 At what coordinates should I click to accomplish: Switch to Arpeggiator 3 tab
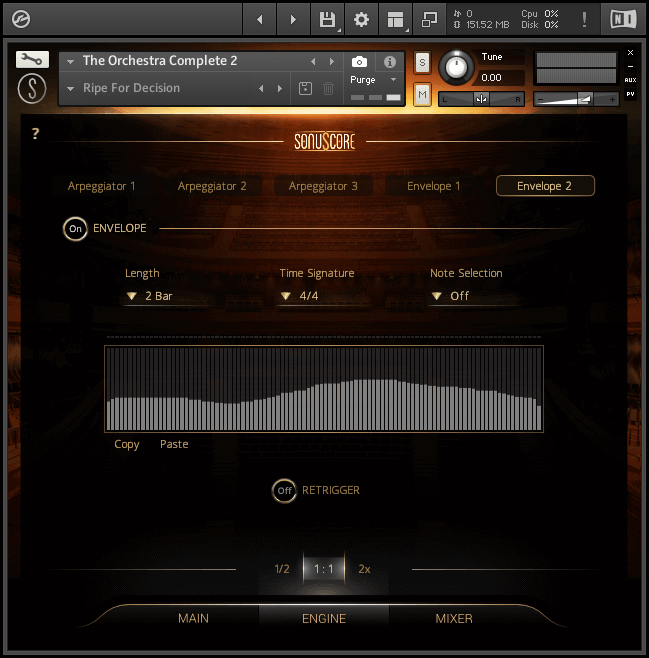point(323,186)
